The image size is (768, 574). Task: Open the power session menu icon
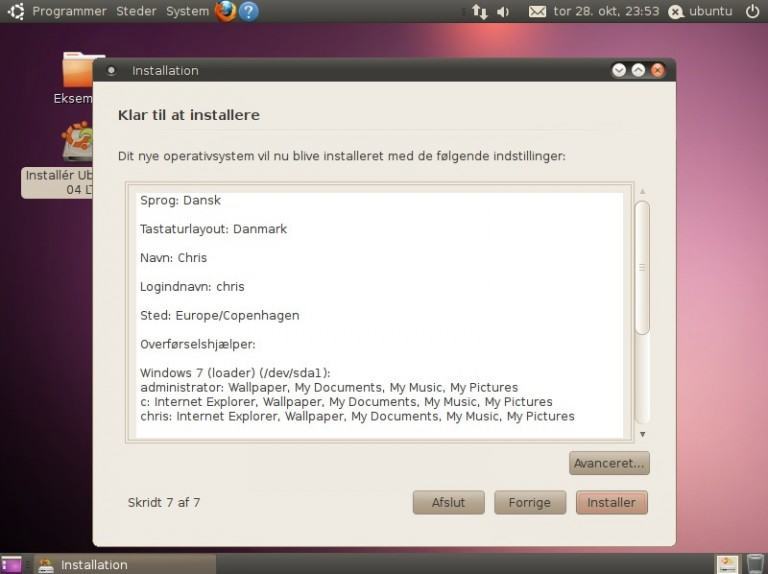tap(753, 11)
